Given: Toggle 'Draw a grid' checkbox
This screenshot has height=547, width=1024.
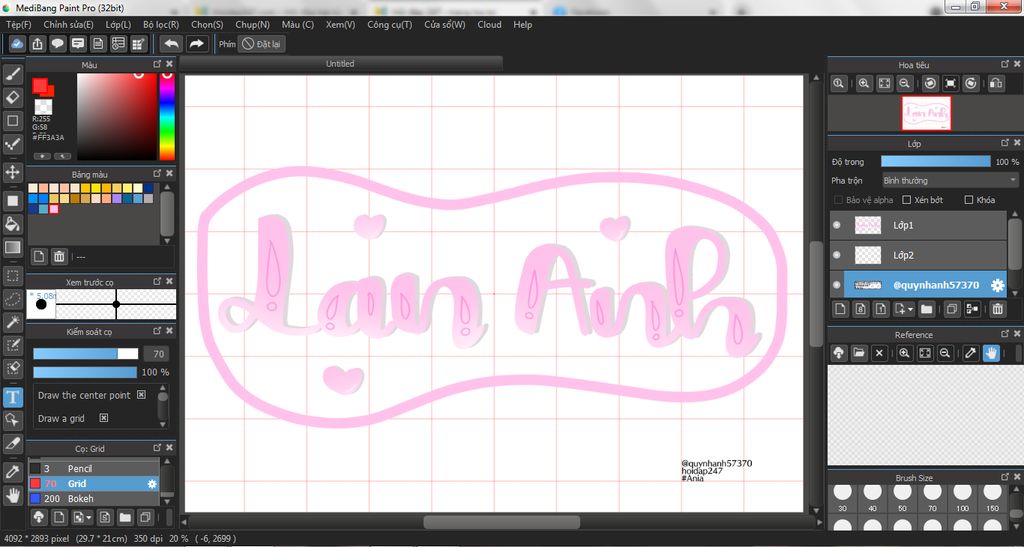Looking at the screenshot, I should point(103,418).
